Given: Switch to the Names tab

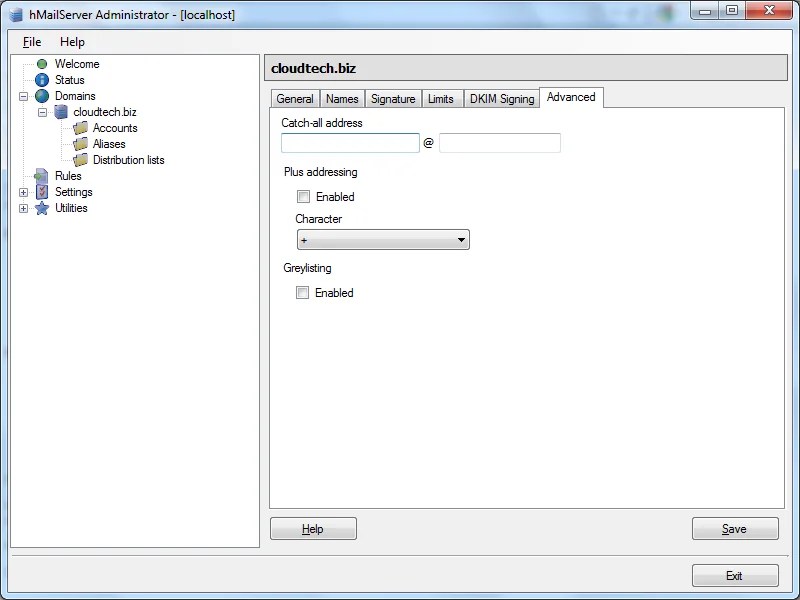Looking at the screenshot, I should pos(342,98).
